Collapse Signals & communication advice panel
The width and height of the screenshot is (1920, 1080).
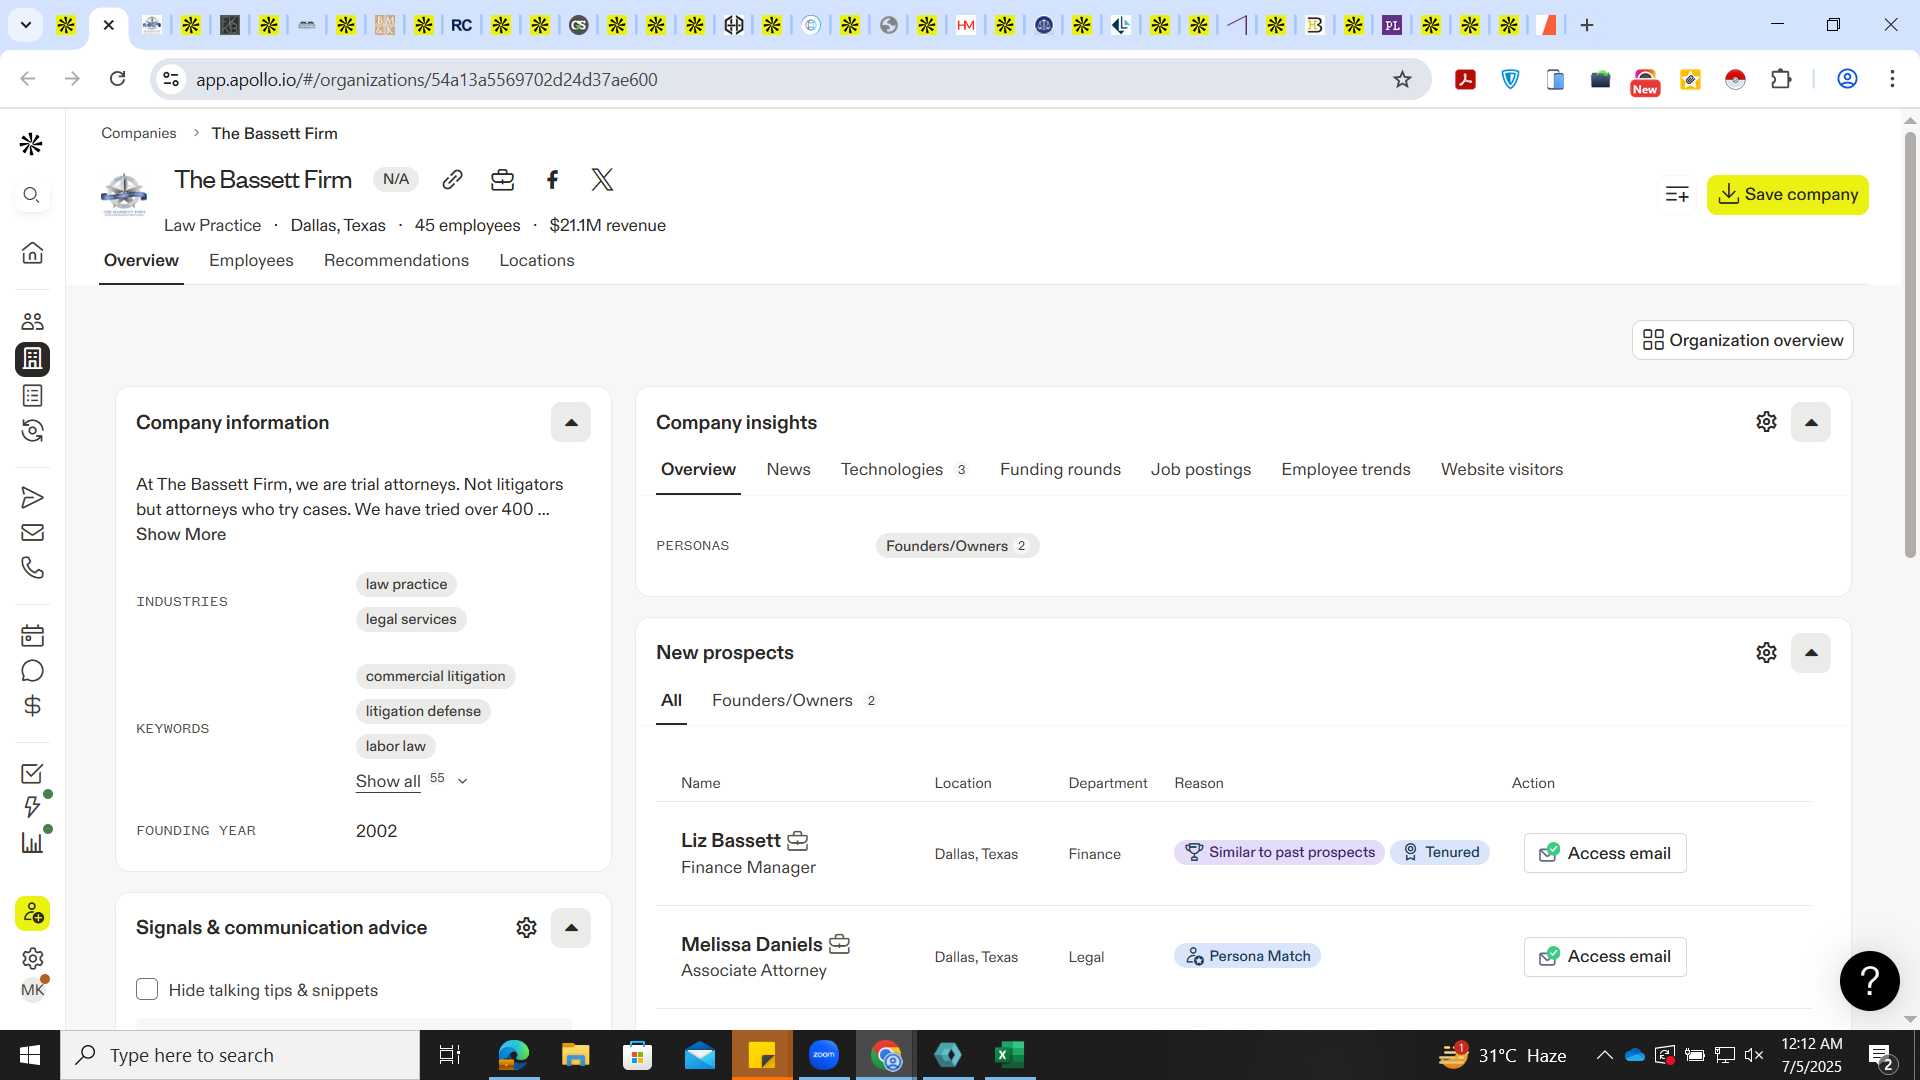[571, 928]
